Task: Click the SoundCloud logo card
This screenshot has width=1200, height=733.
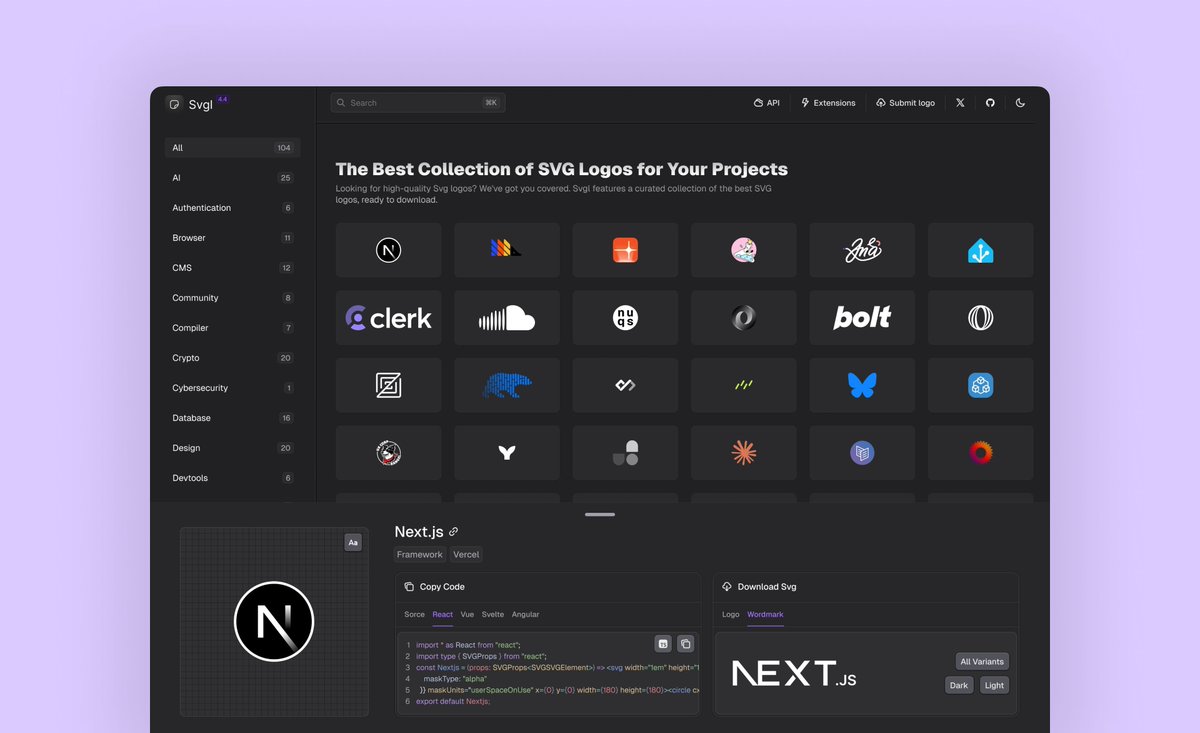Action: (x=507, y=318)
